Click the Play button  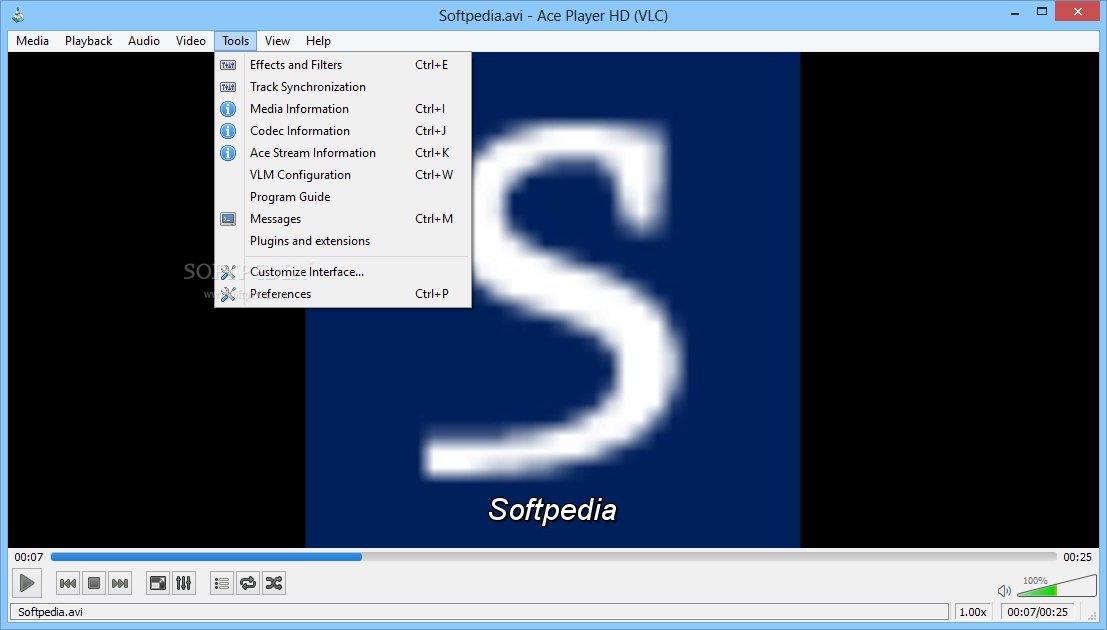[27, 583]
